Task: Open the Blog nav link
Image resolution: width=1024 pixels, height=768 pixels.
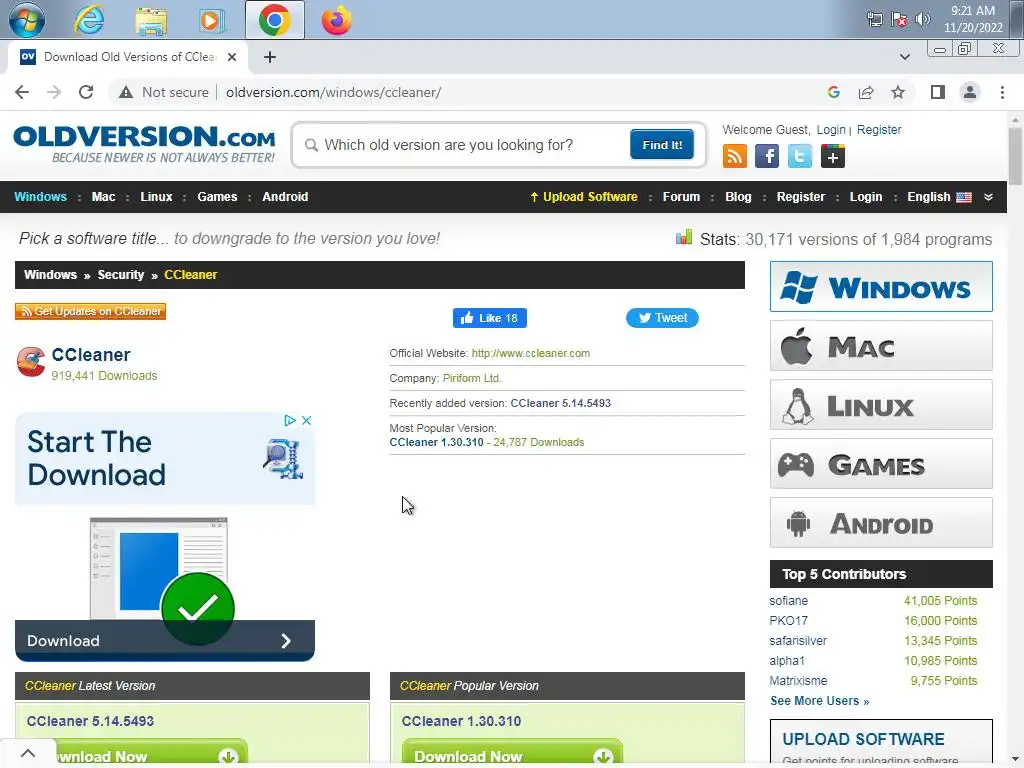Action: [x=738, y=197]
